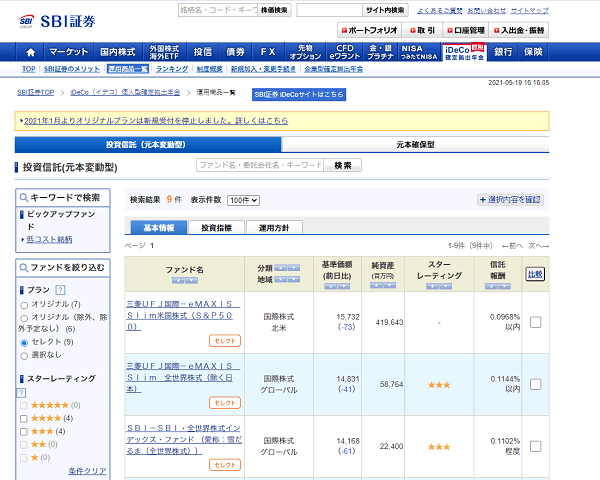Select オリジナル(除外、除外予定なし) radio
600x480 pixels.
point(24,318)
